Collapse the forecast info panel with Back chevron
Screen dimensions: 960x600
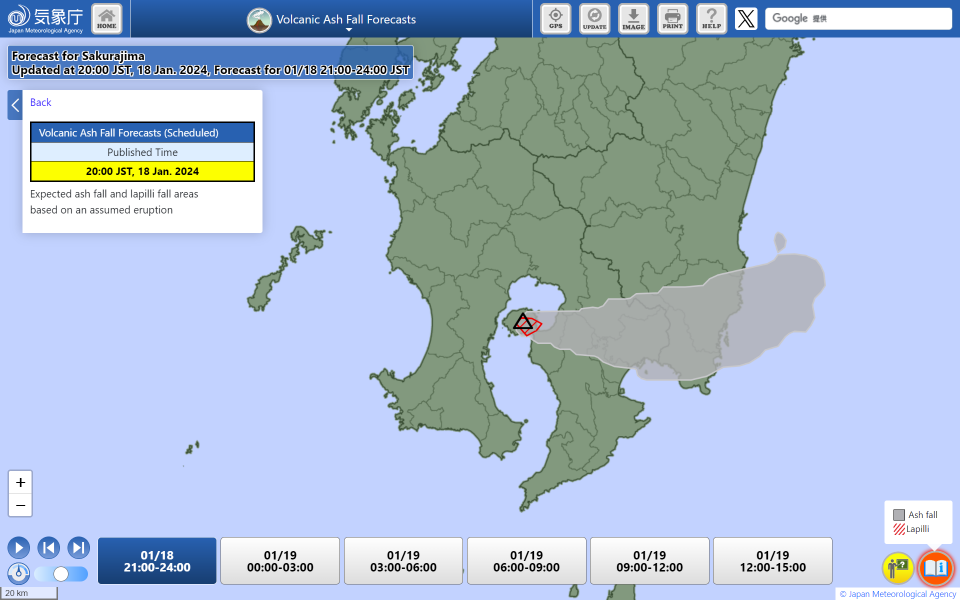pyautogui.click(x=14, y=104)
